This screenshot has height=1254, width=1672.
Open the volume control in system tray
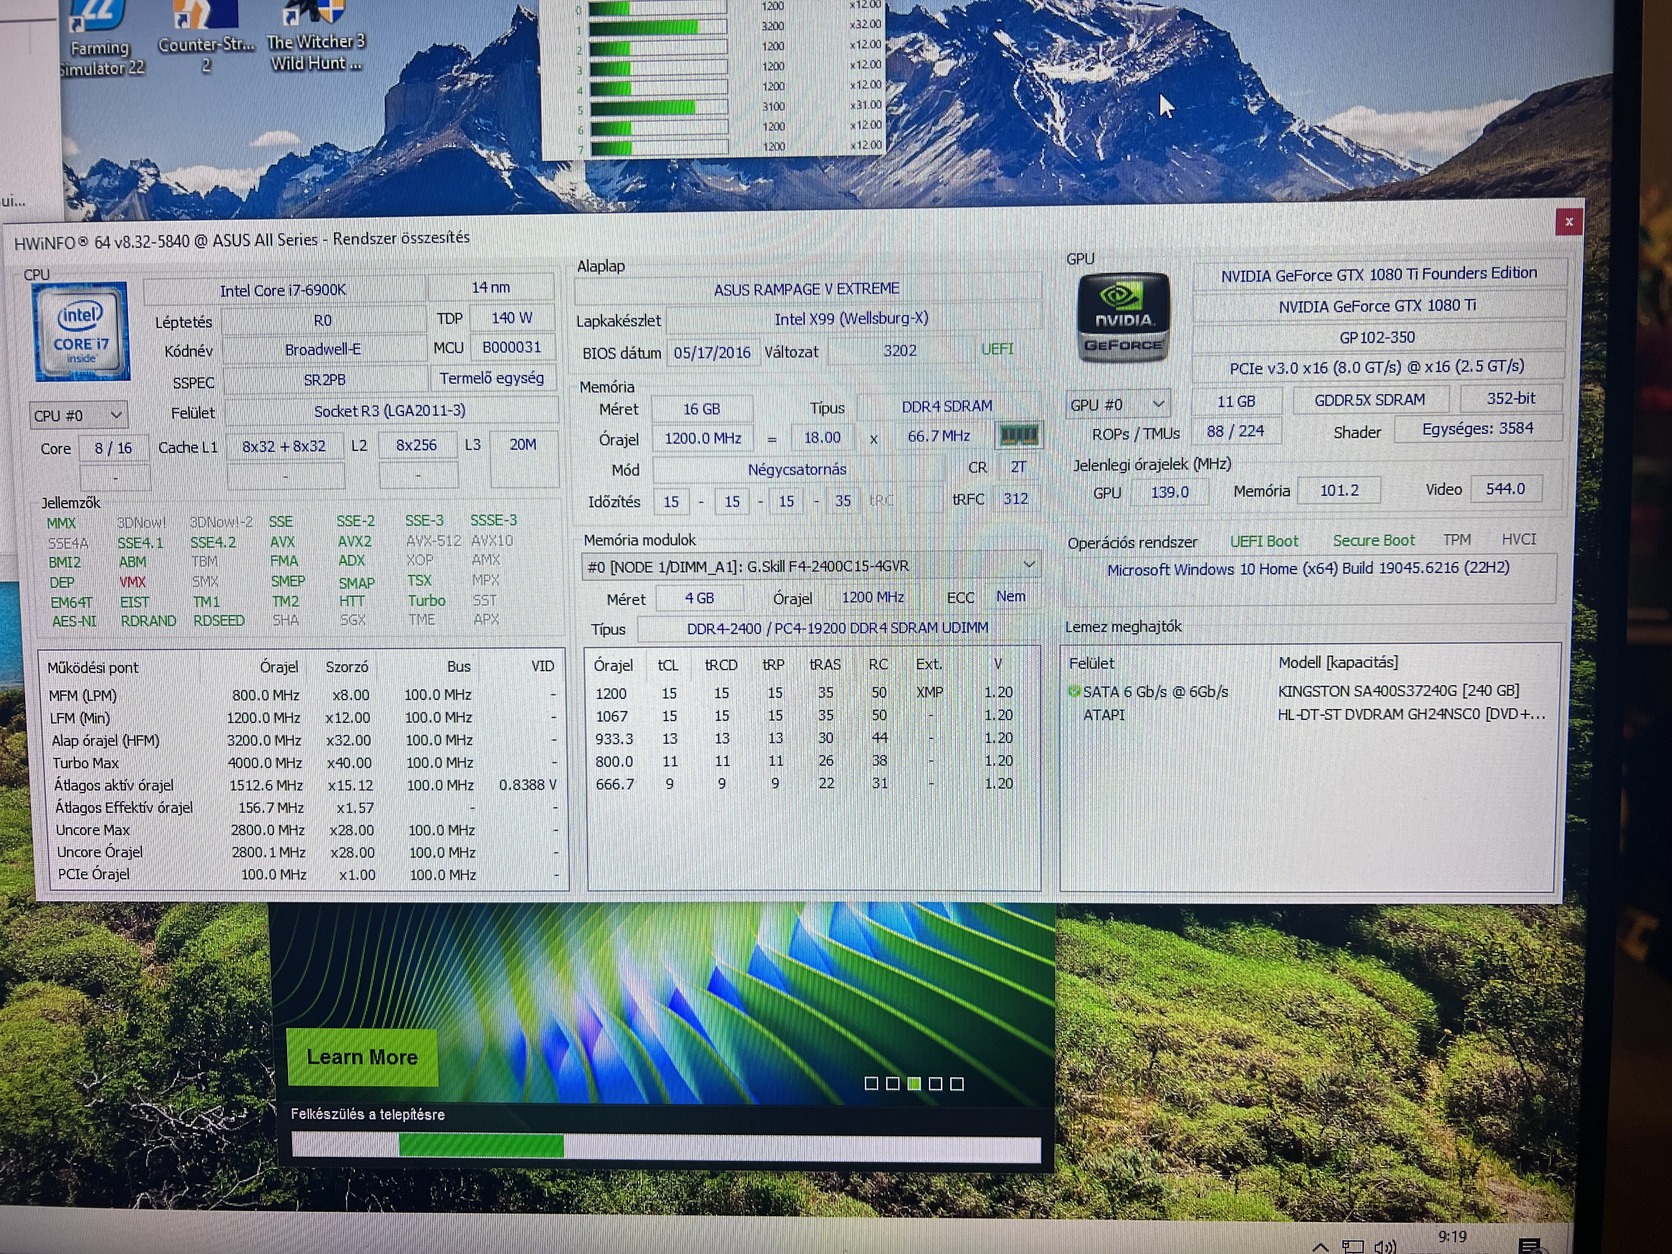tap(1384, 1246)
